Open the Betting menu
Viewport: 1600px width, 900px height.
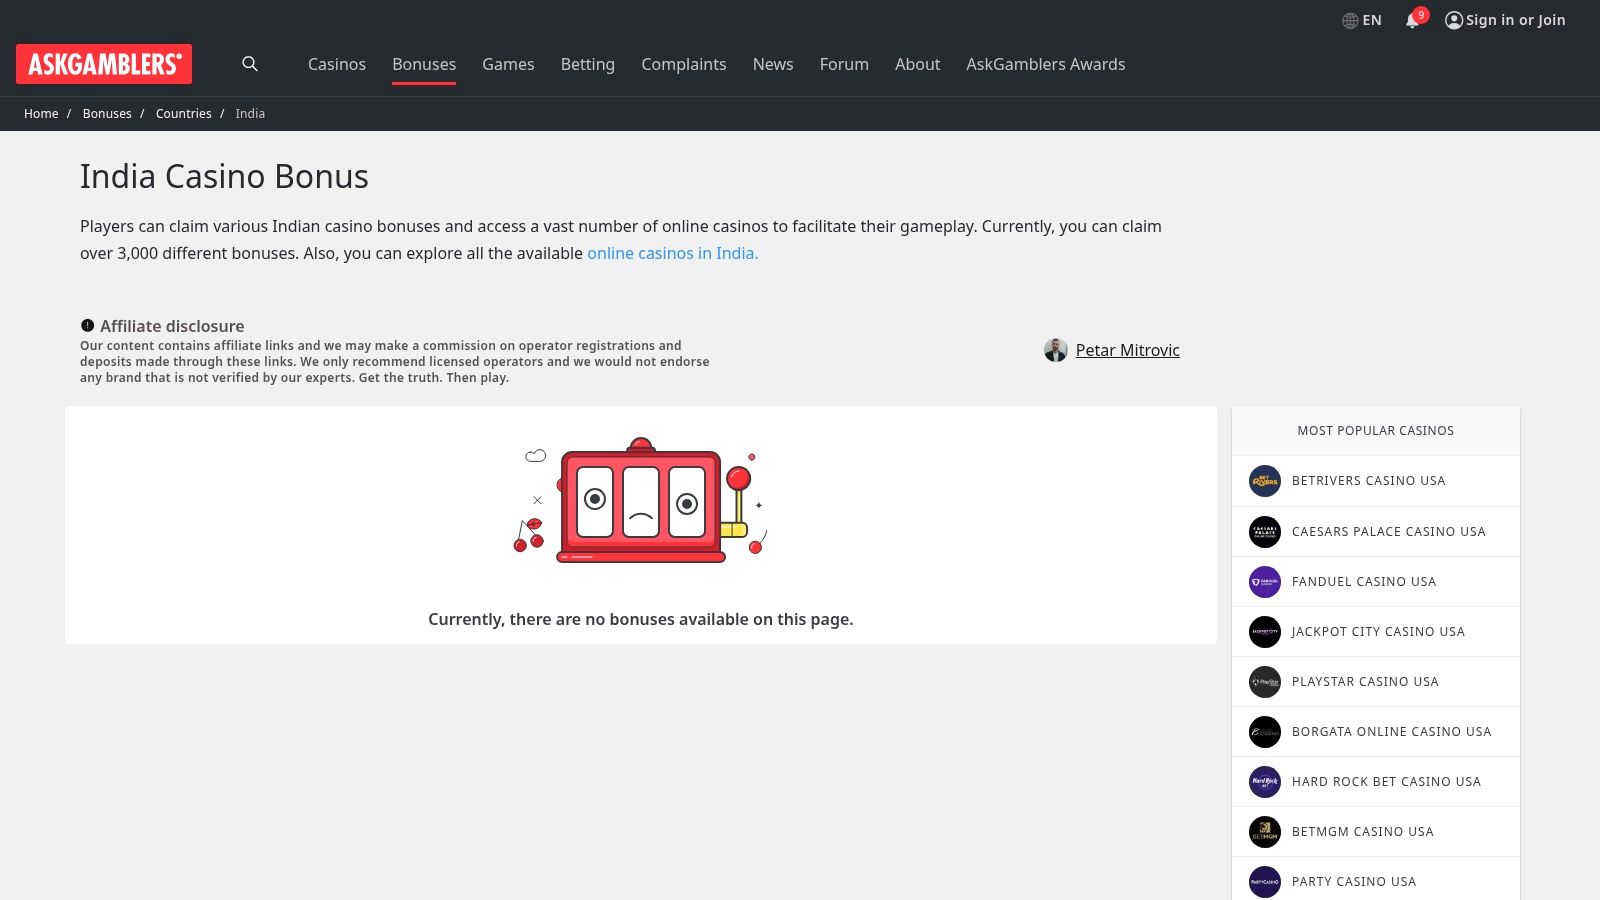(x=588, y=64)
